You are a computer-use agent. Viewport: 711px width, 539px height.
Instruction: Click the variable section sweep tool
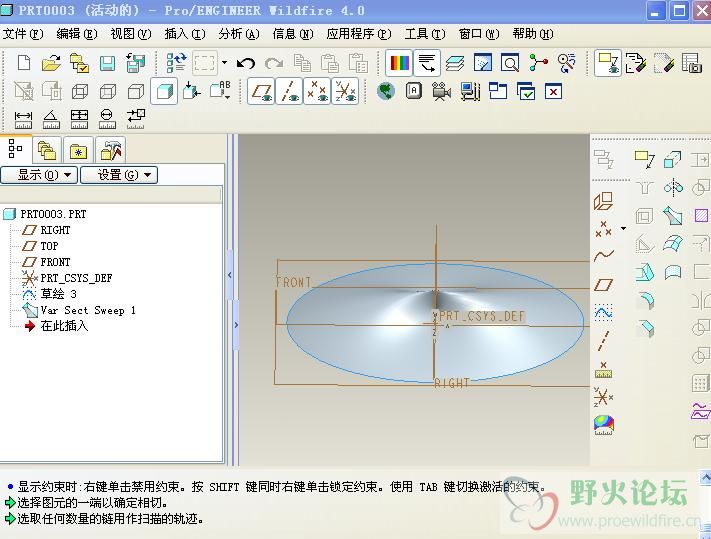pyautogui.click(x=673, y=216)
